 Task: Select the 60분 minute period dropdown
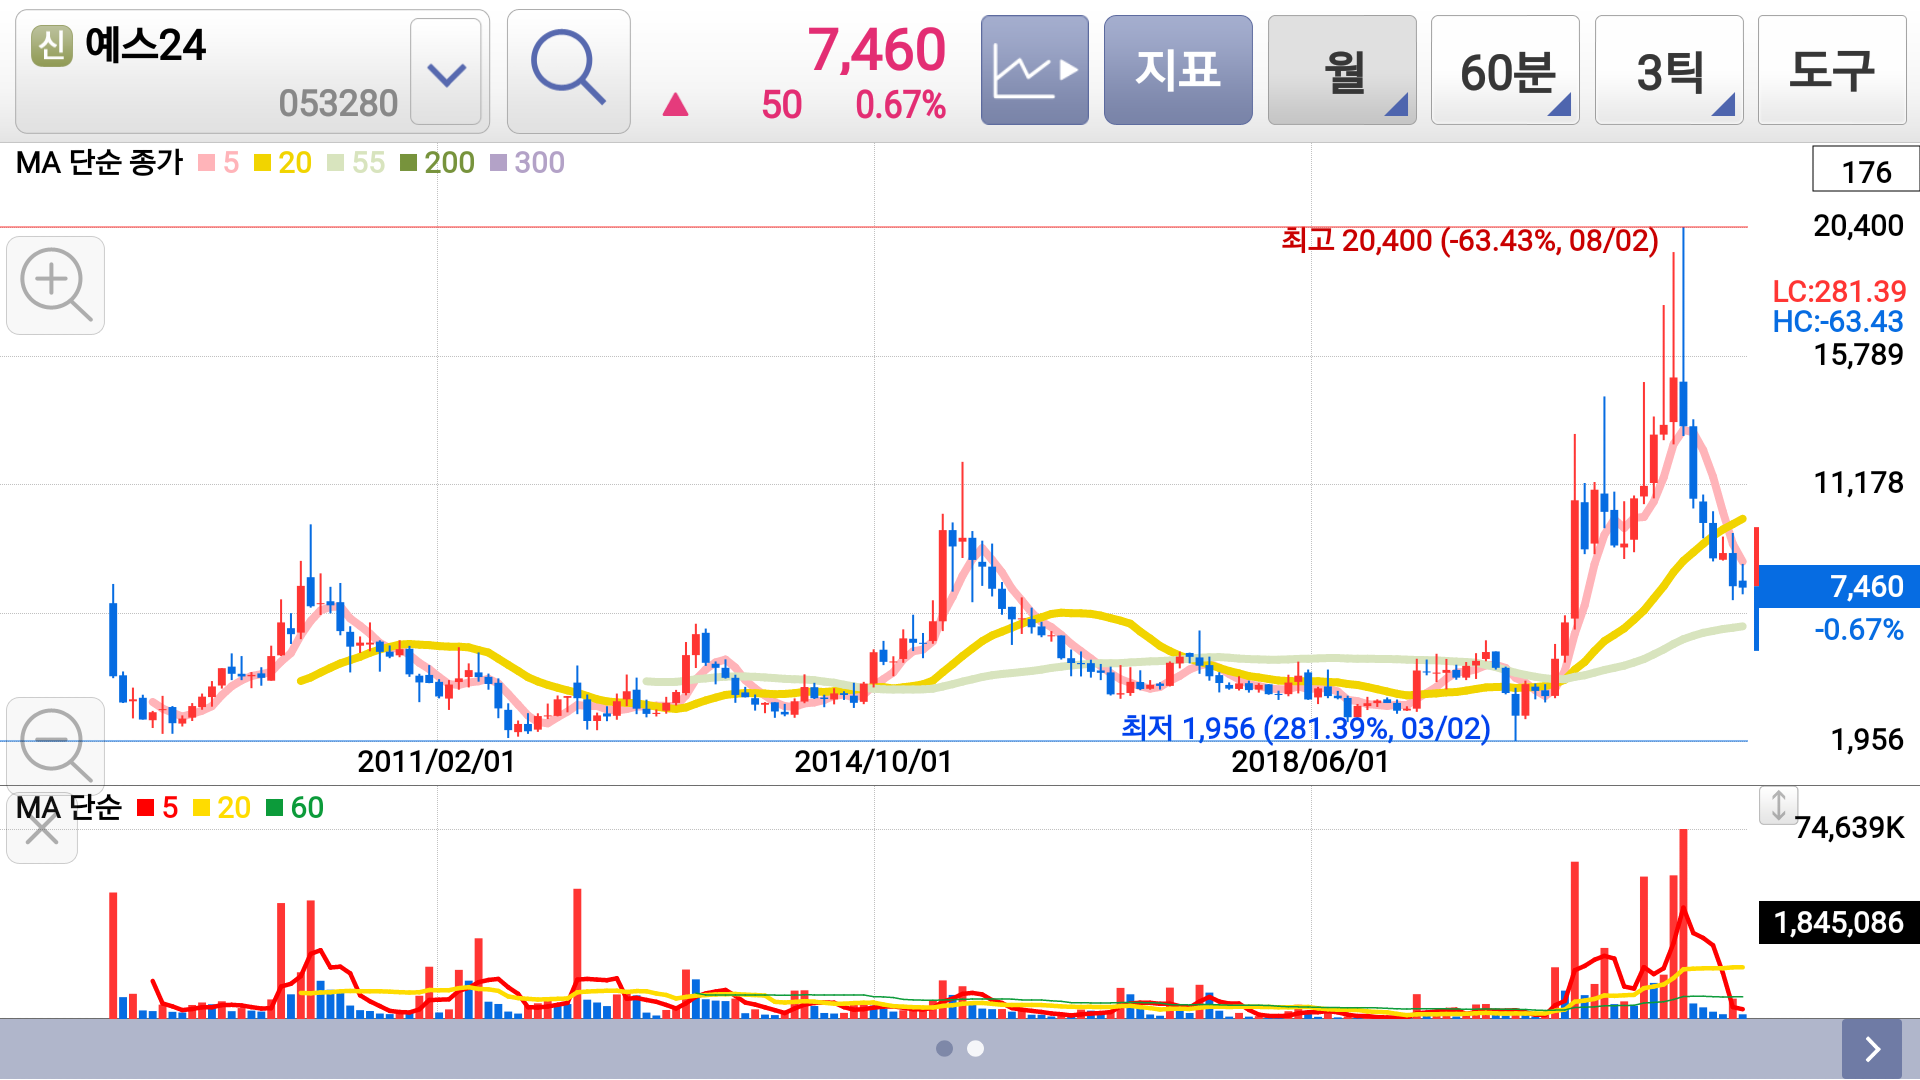pyautogui.click(x=1505, y=70)
